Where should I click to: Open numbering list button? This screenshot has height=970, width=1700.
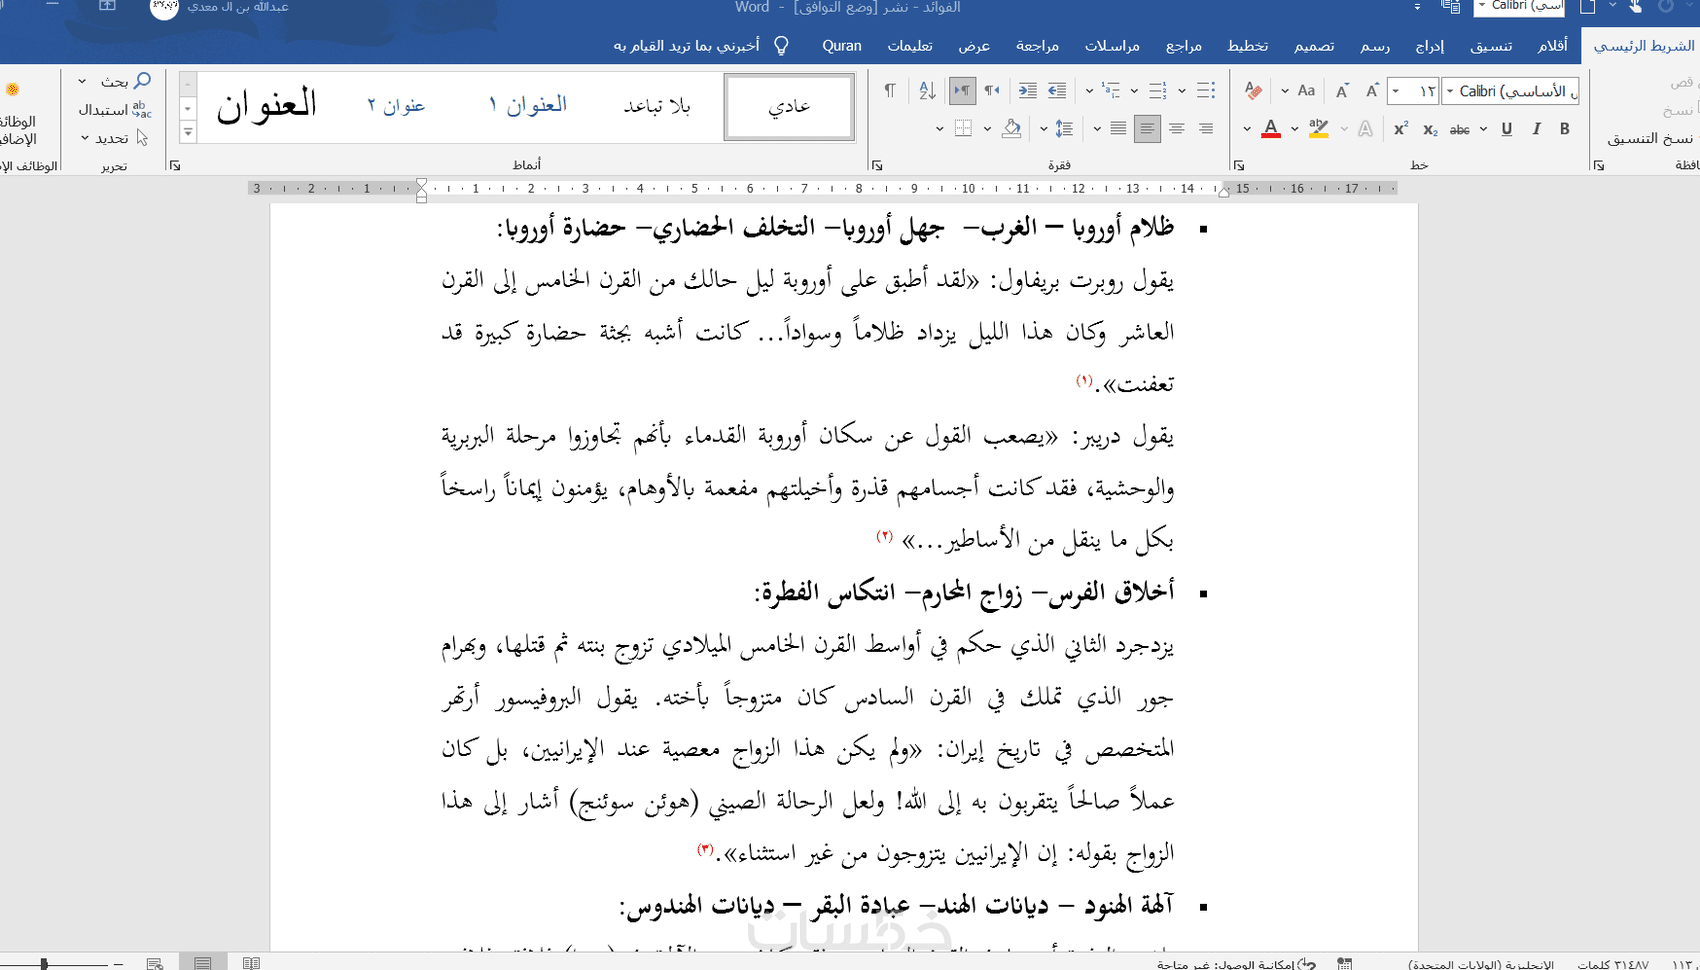click(1158, 91)
